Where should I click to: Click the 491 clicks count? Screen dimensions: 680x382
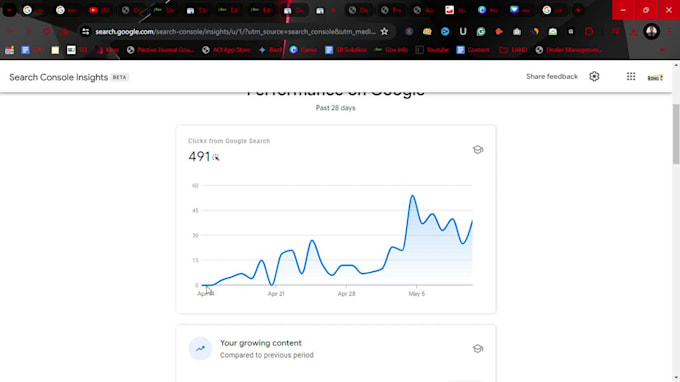[x=199, y=157]
